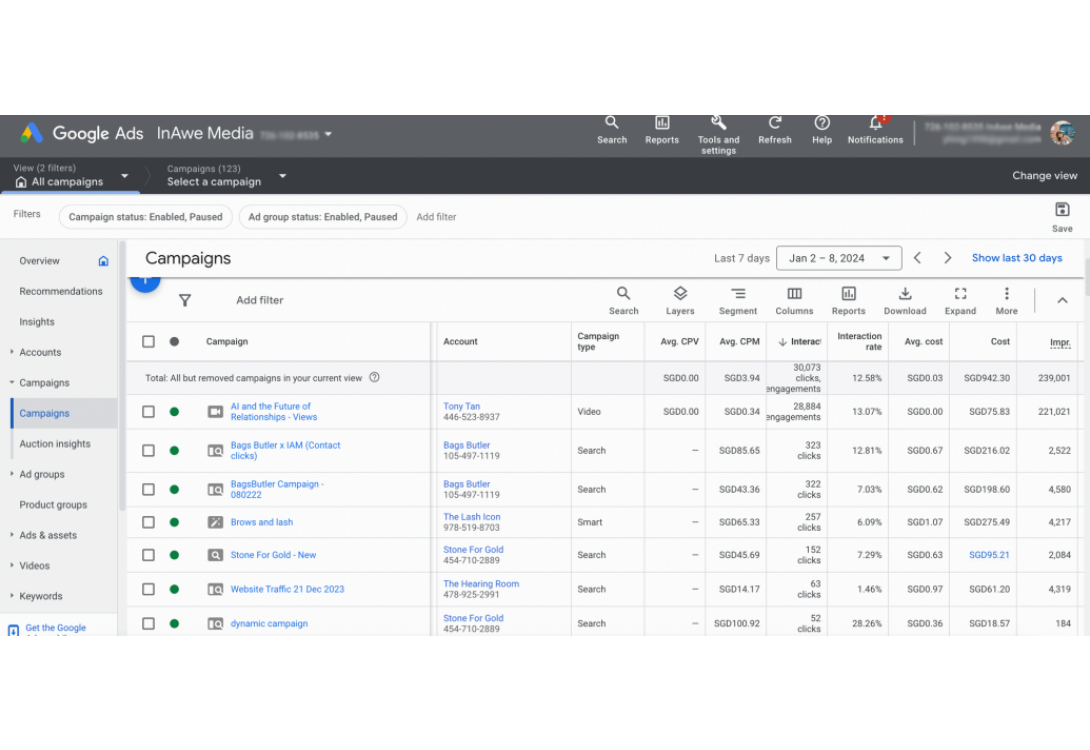This screenshot has height=750, width=1090.
Task: Open The Hearing Room account link
Action: pos(481,584)
